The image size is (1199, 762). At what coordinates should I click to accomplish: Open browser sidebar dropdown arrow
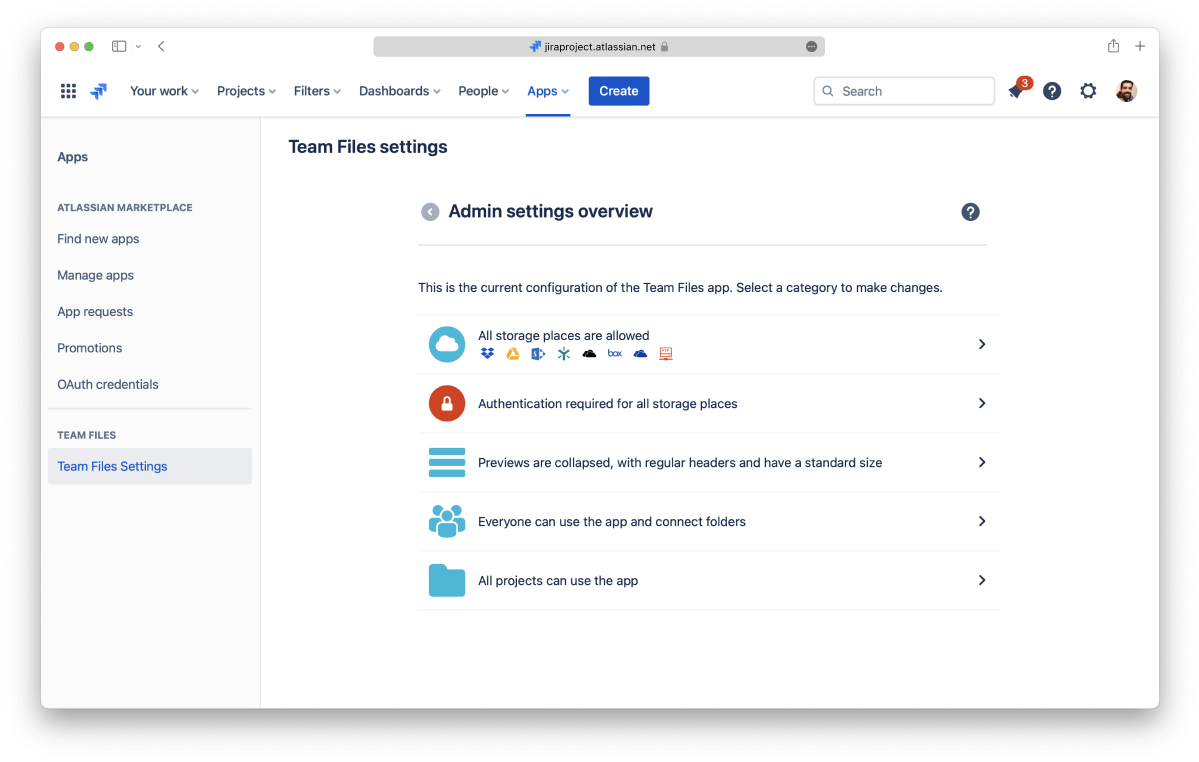pos(138,47)
